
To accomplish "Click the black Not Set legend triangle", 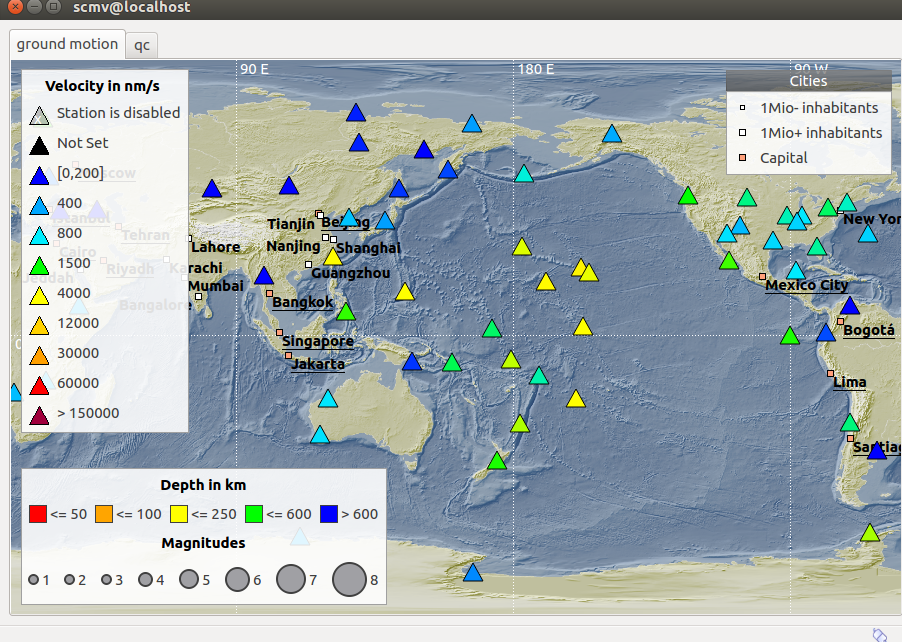I will click(x=39, y=146).
